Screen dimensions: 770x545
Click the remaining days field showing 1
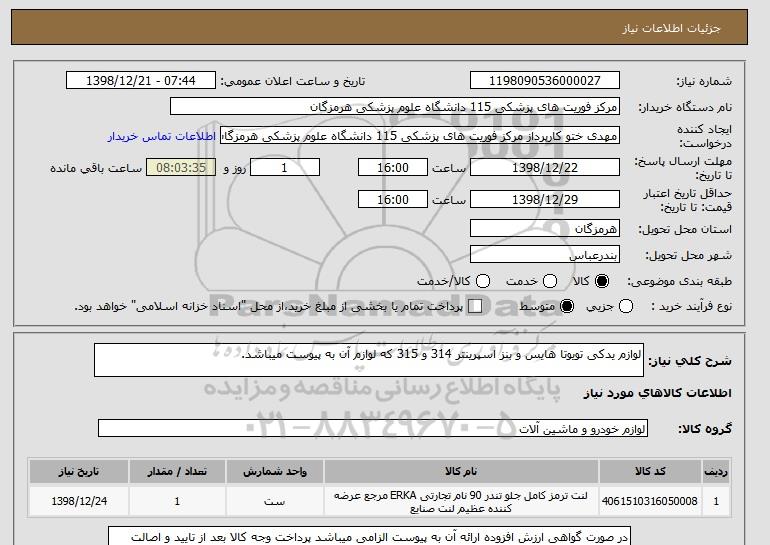coord(285,167)
